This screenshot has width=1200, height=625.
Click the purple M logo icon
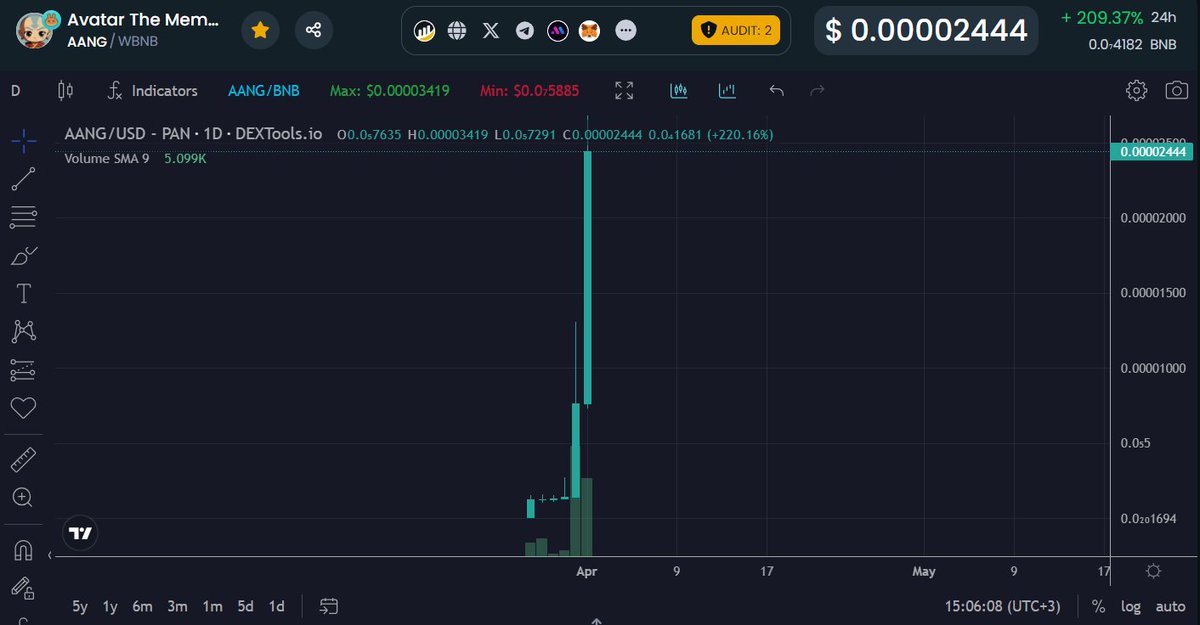[558, 31]
